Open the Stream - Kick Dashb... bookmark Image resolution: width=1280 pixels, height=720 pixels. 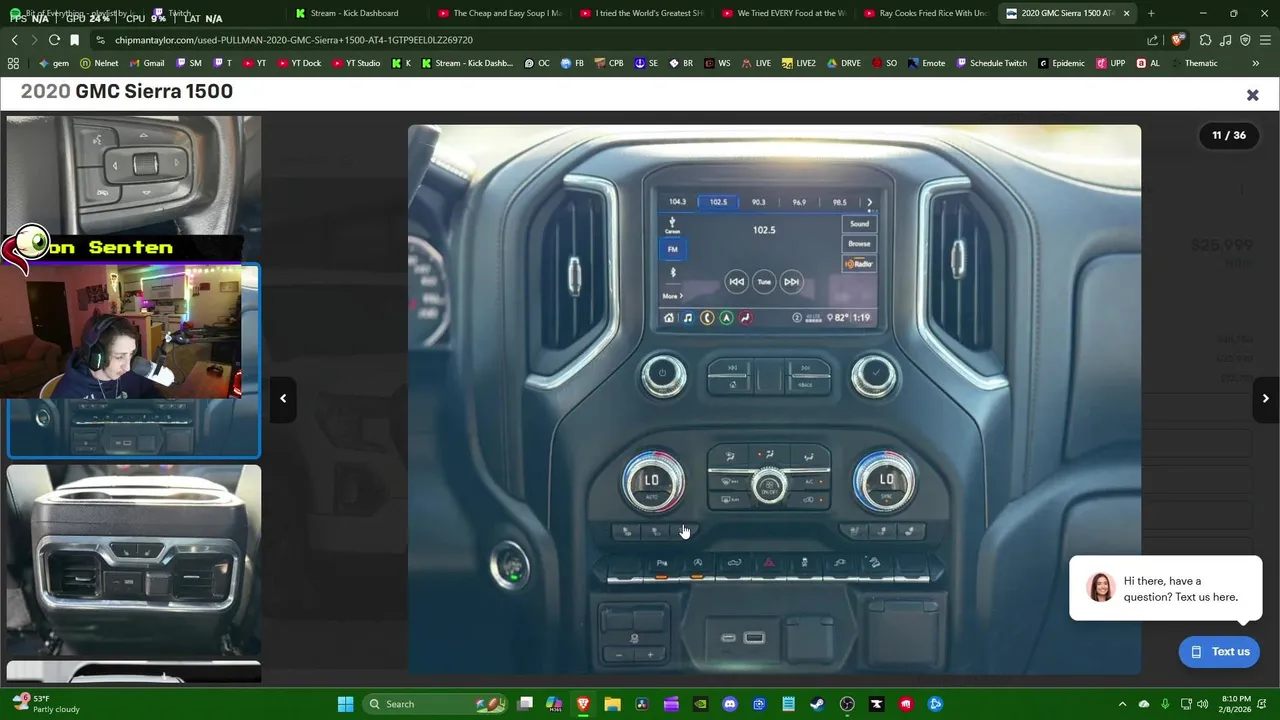(x=467, y=63)
